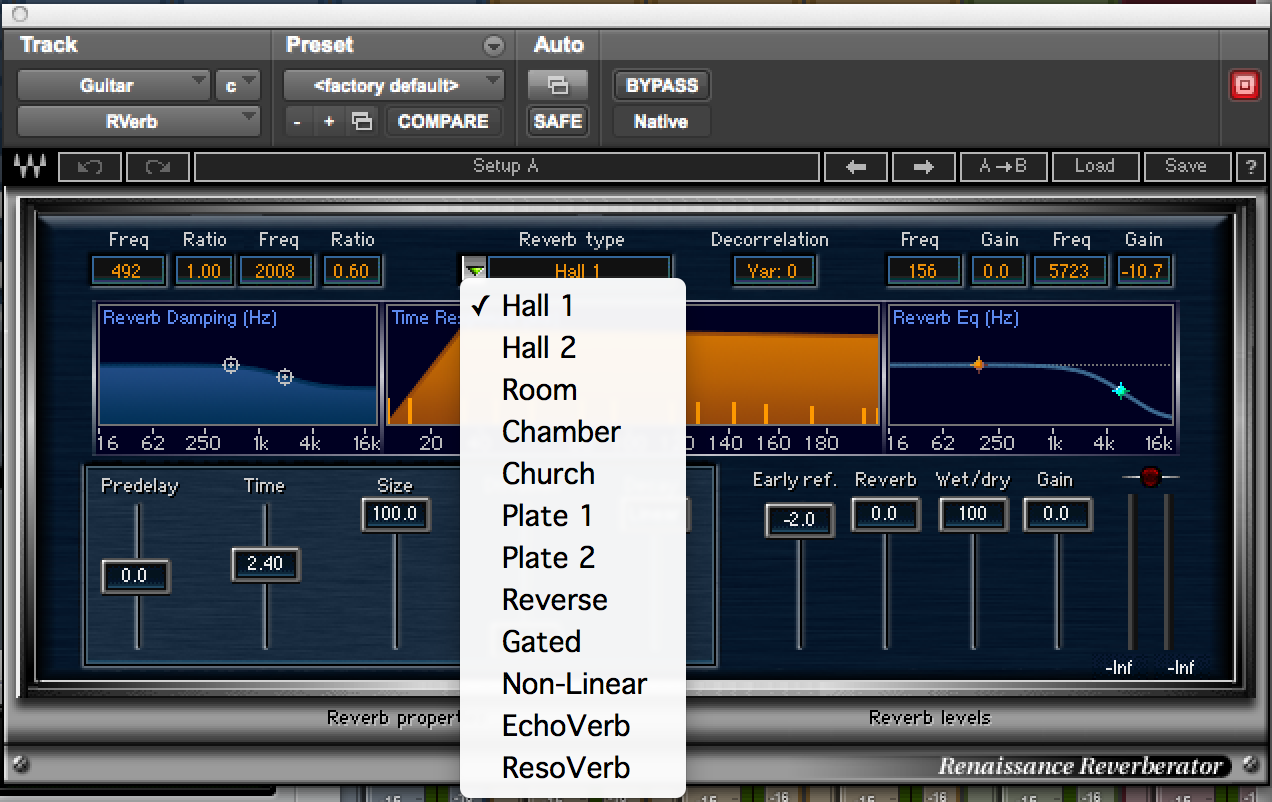
Task: Select Plate 2 in the menu
Action: click(x=573, y=558)
